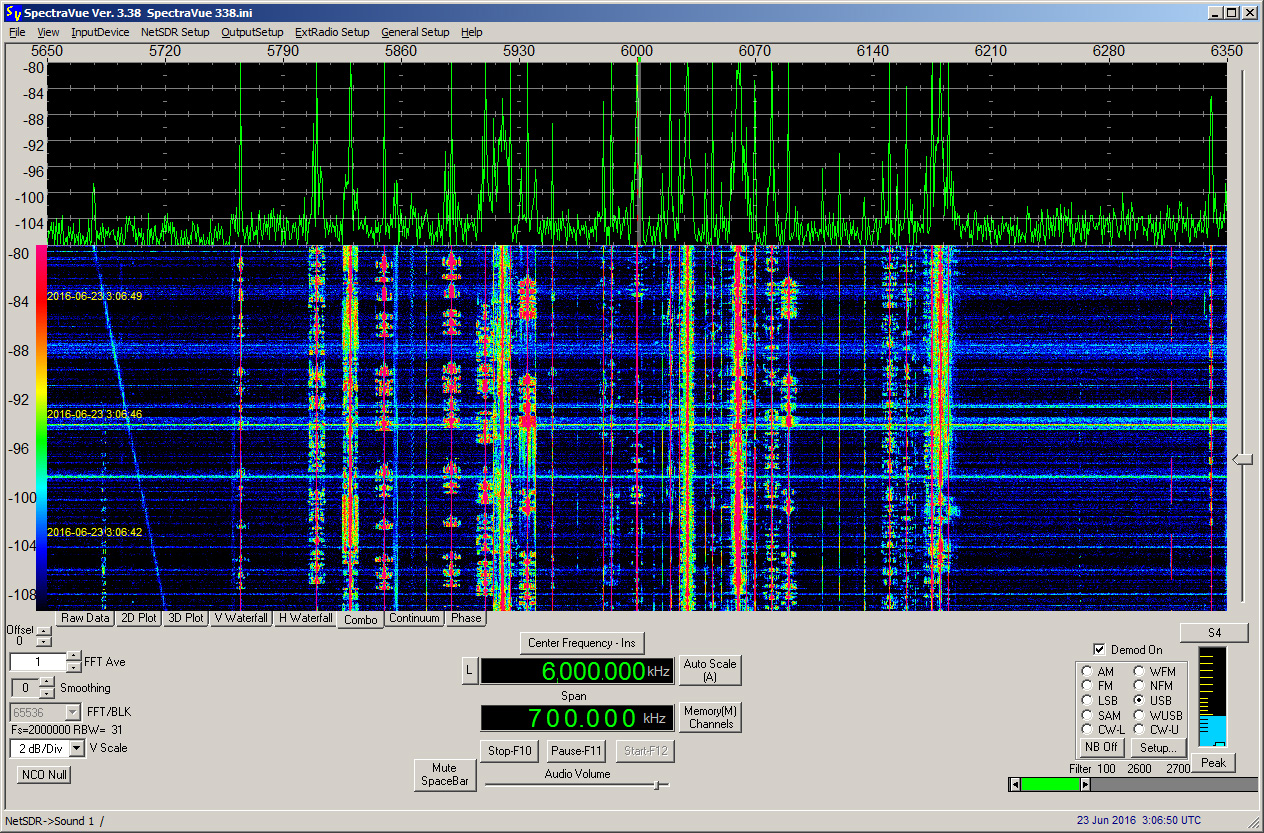Select the WFM demodulation mode
This screenshot has width=1264, height=833.
tap(1139, 672)
